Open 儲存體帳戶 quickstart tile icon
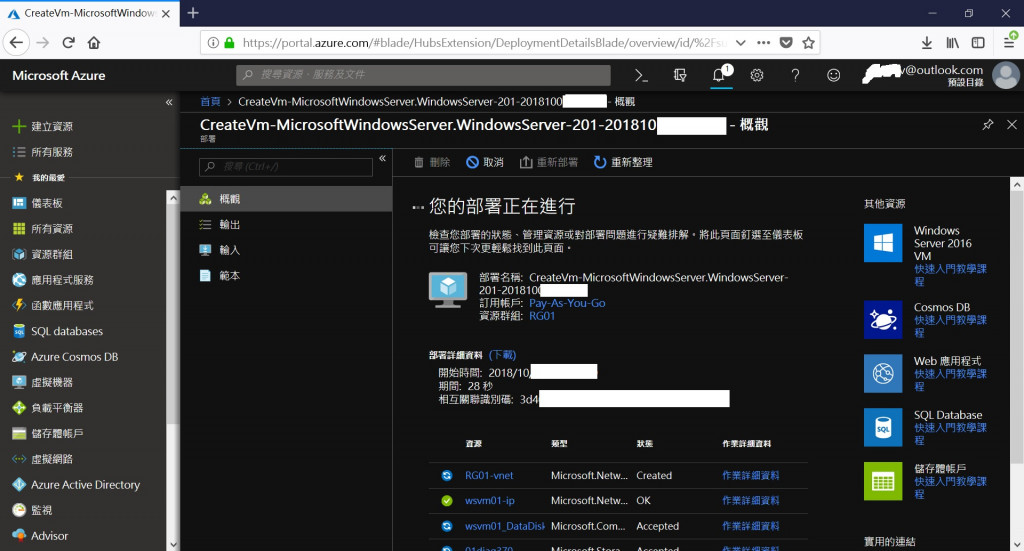This screenshot has height=551, width=1024. (883, 481)
